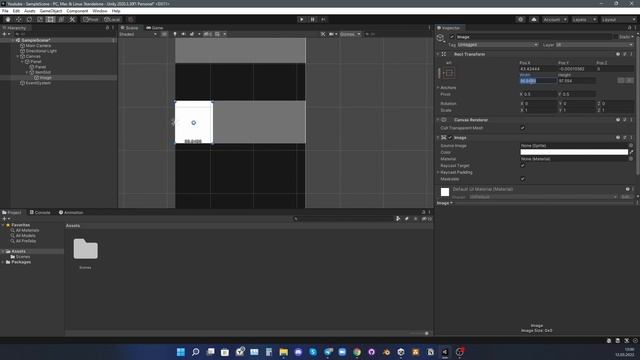
Task: Open the anchor presets box
Action: coord(449,73)
